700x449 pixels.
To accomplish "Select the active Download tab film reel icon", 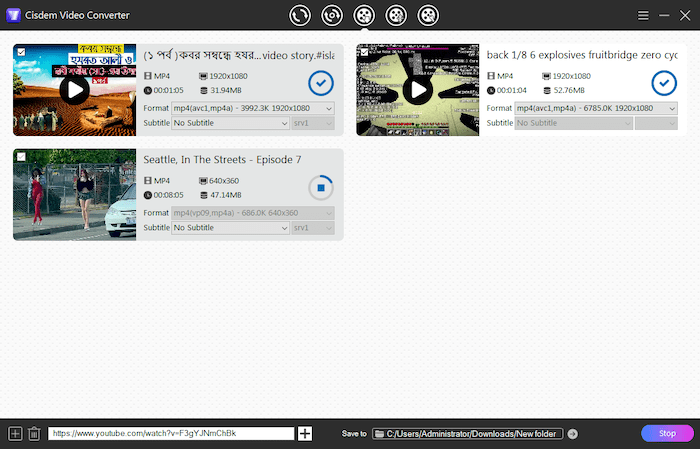I will [x=364, y=15].
